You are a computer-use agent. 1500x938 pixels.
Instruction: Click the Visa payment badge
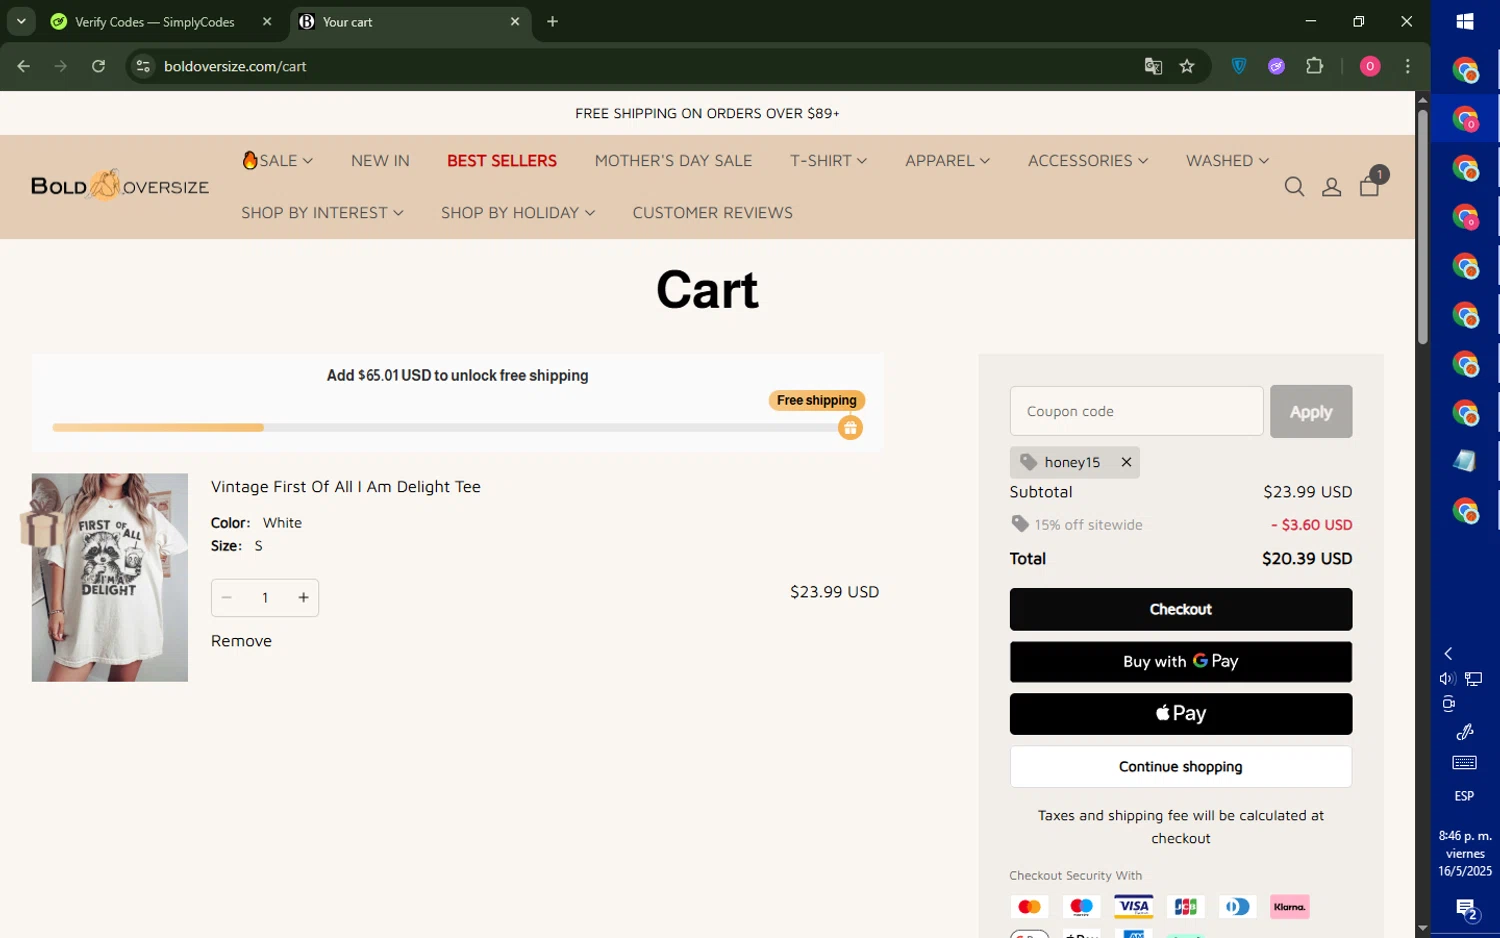(1133, 907)
